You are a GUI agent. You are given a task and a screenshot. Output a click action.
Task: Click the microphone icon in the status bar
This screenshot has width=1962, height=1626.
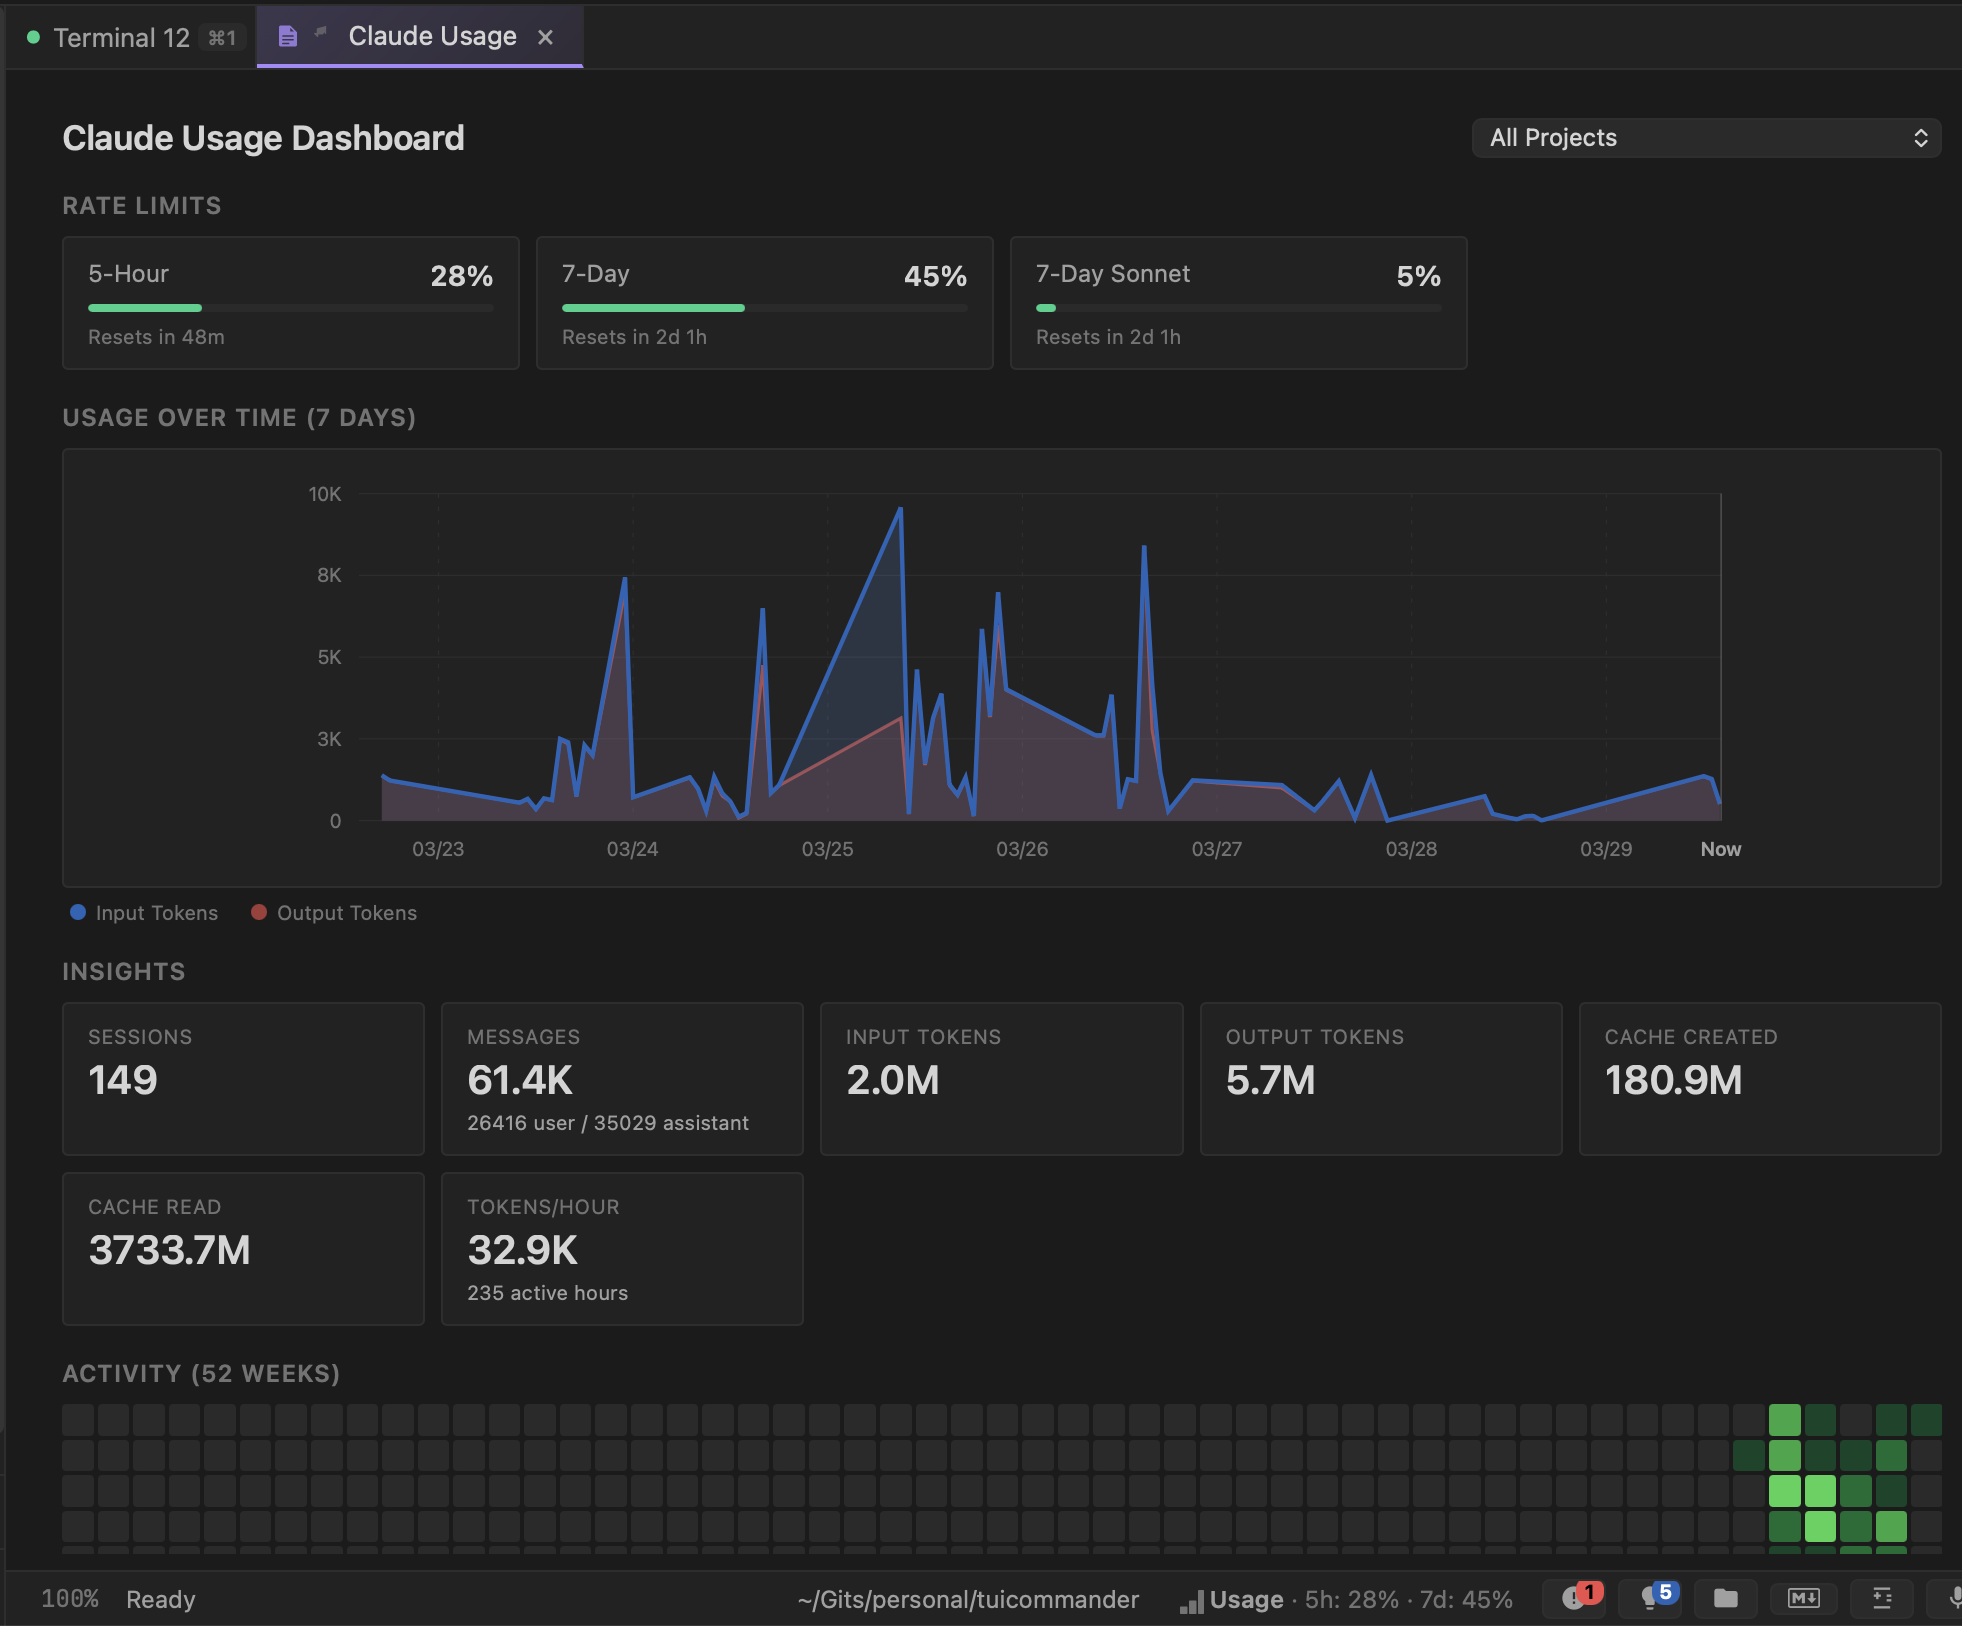click(1953, 1598)
